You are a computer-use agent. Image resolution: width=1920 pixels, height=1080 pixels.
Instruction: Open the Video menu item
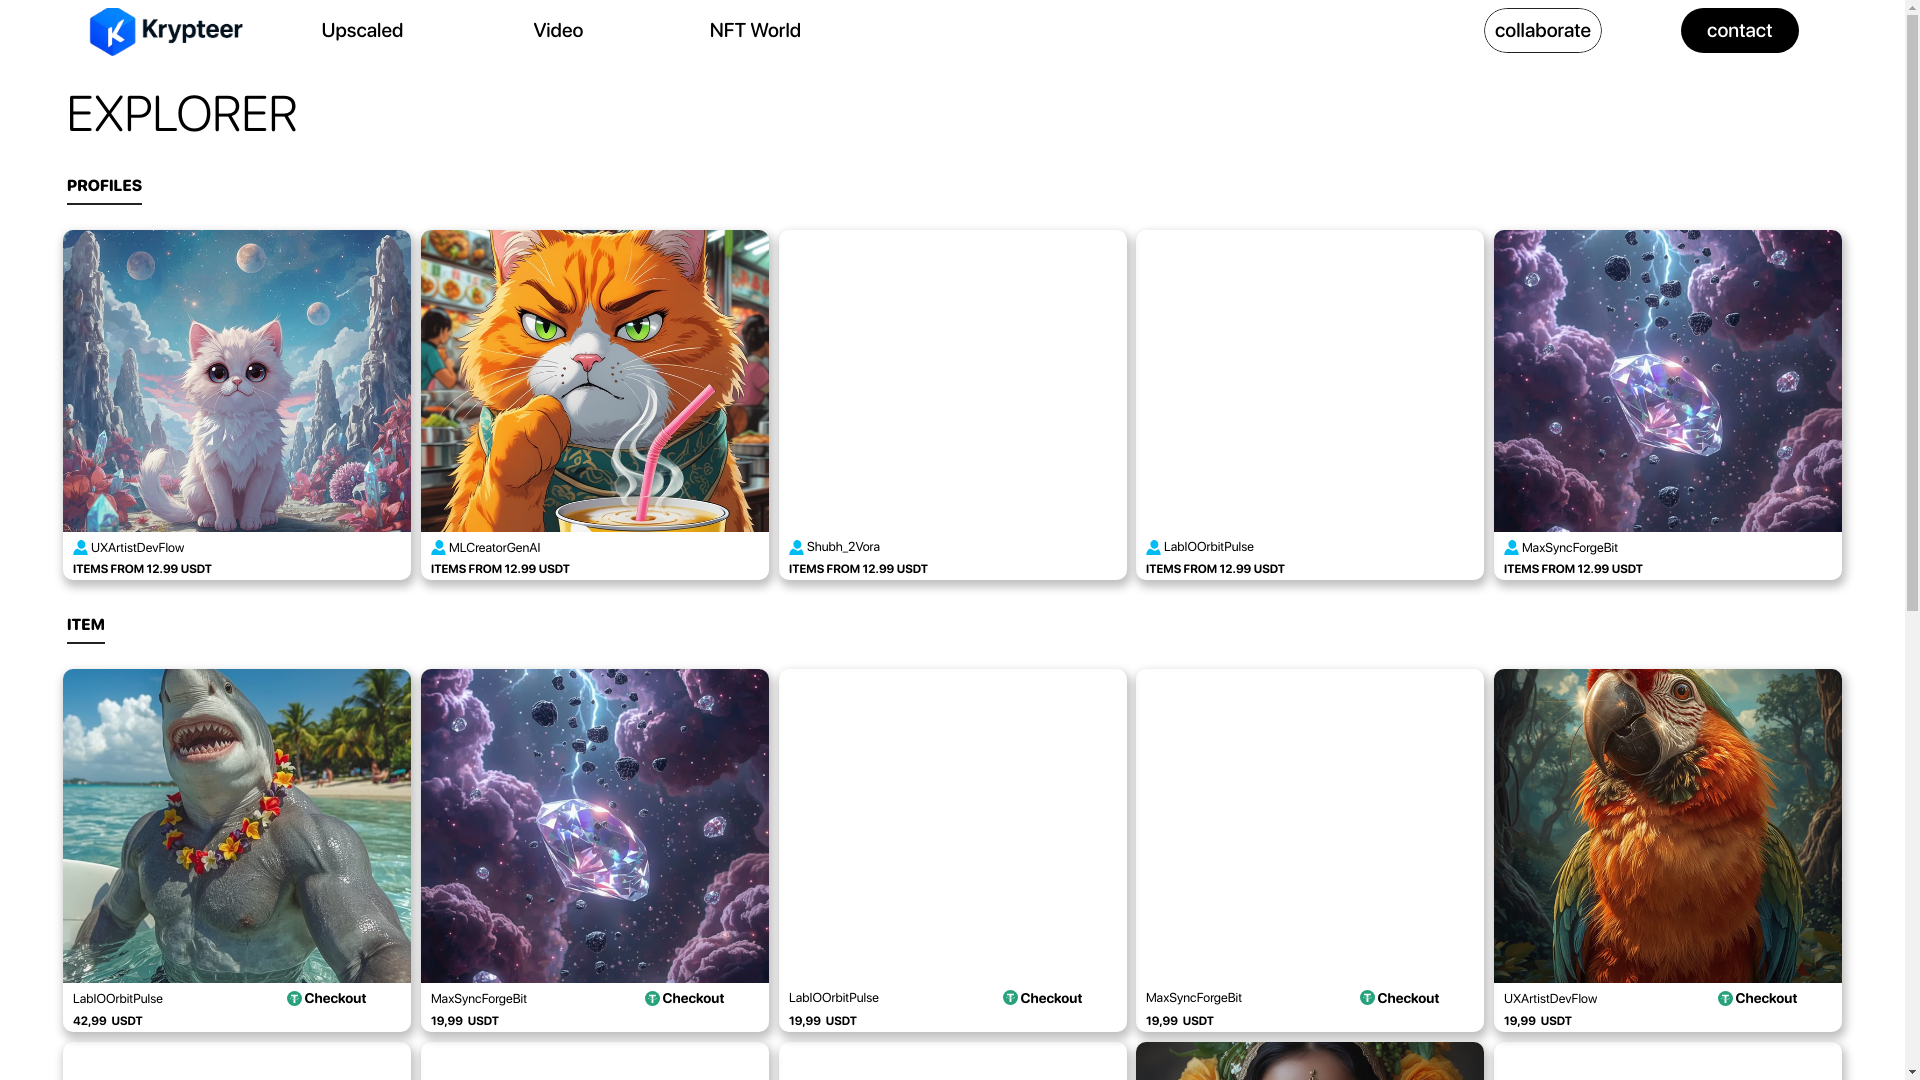click(x=558, y=31)
